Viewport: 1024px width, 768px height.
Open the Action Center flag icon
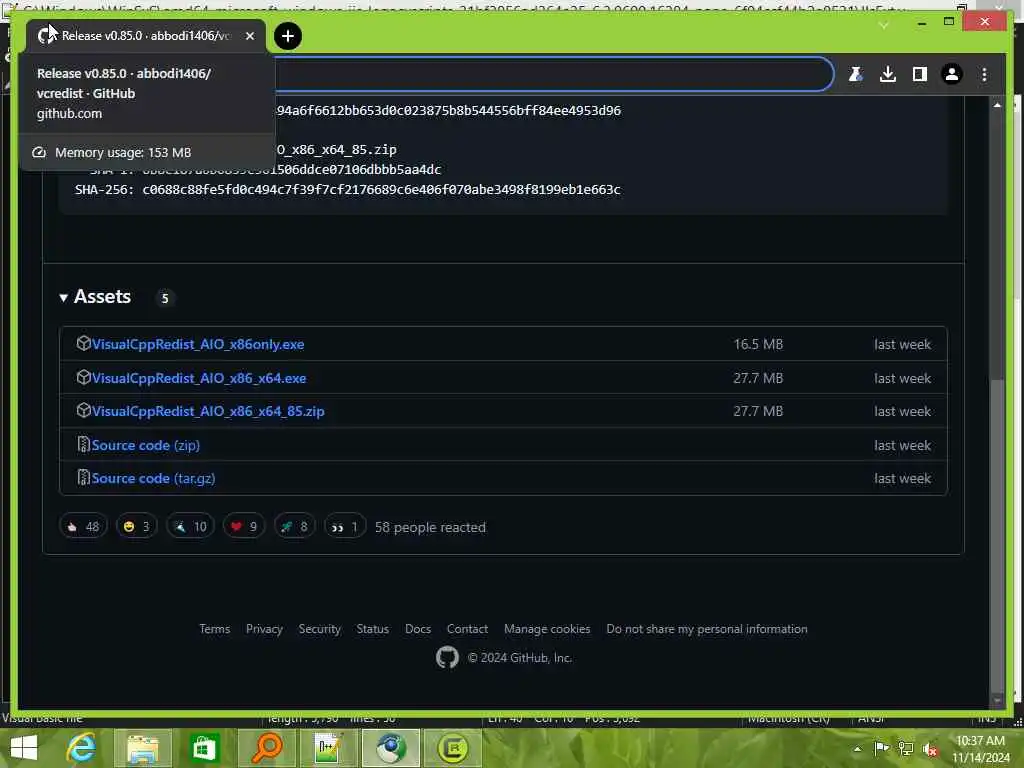[x=881, y=748]
